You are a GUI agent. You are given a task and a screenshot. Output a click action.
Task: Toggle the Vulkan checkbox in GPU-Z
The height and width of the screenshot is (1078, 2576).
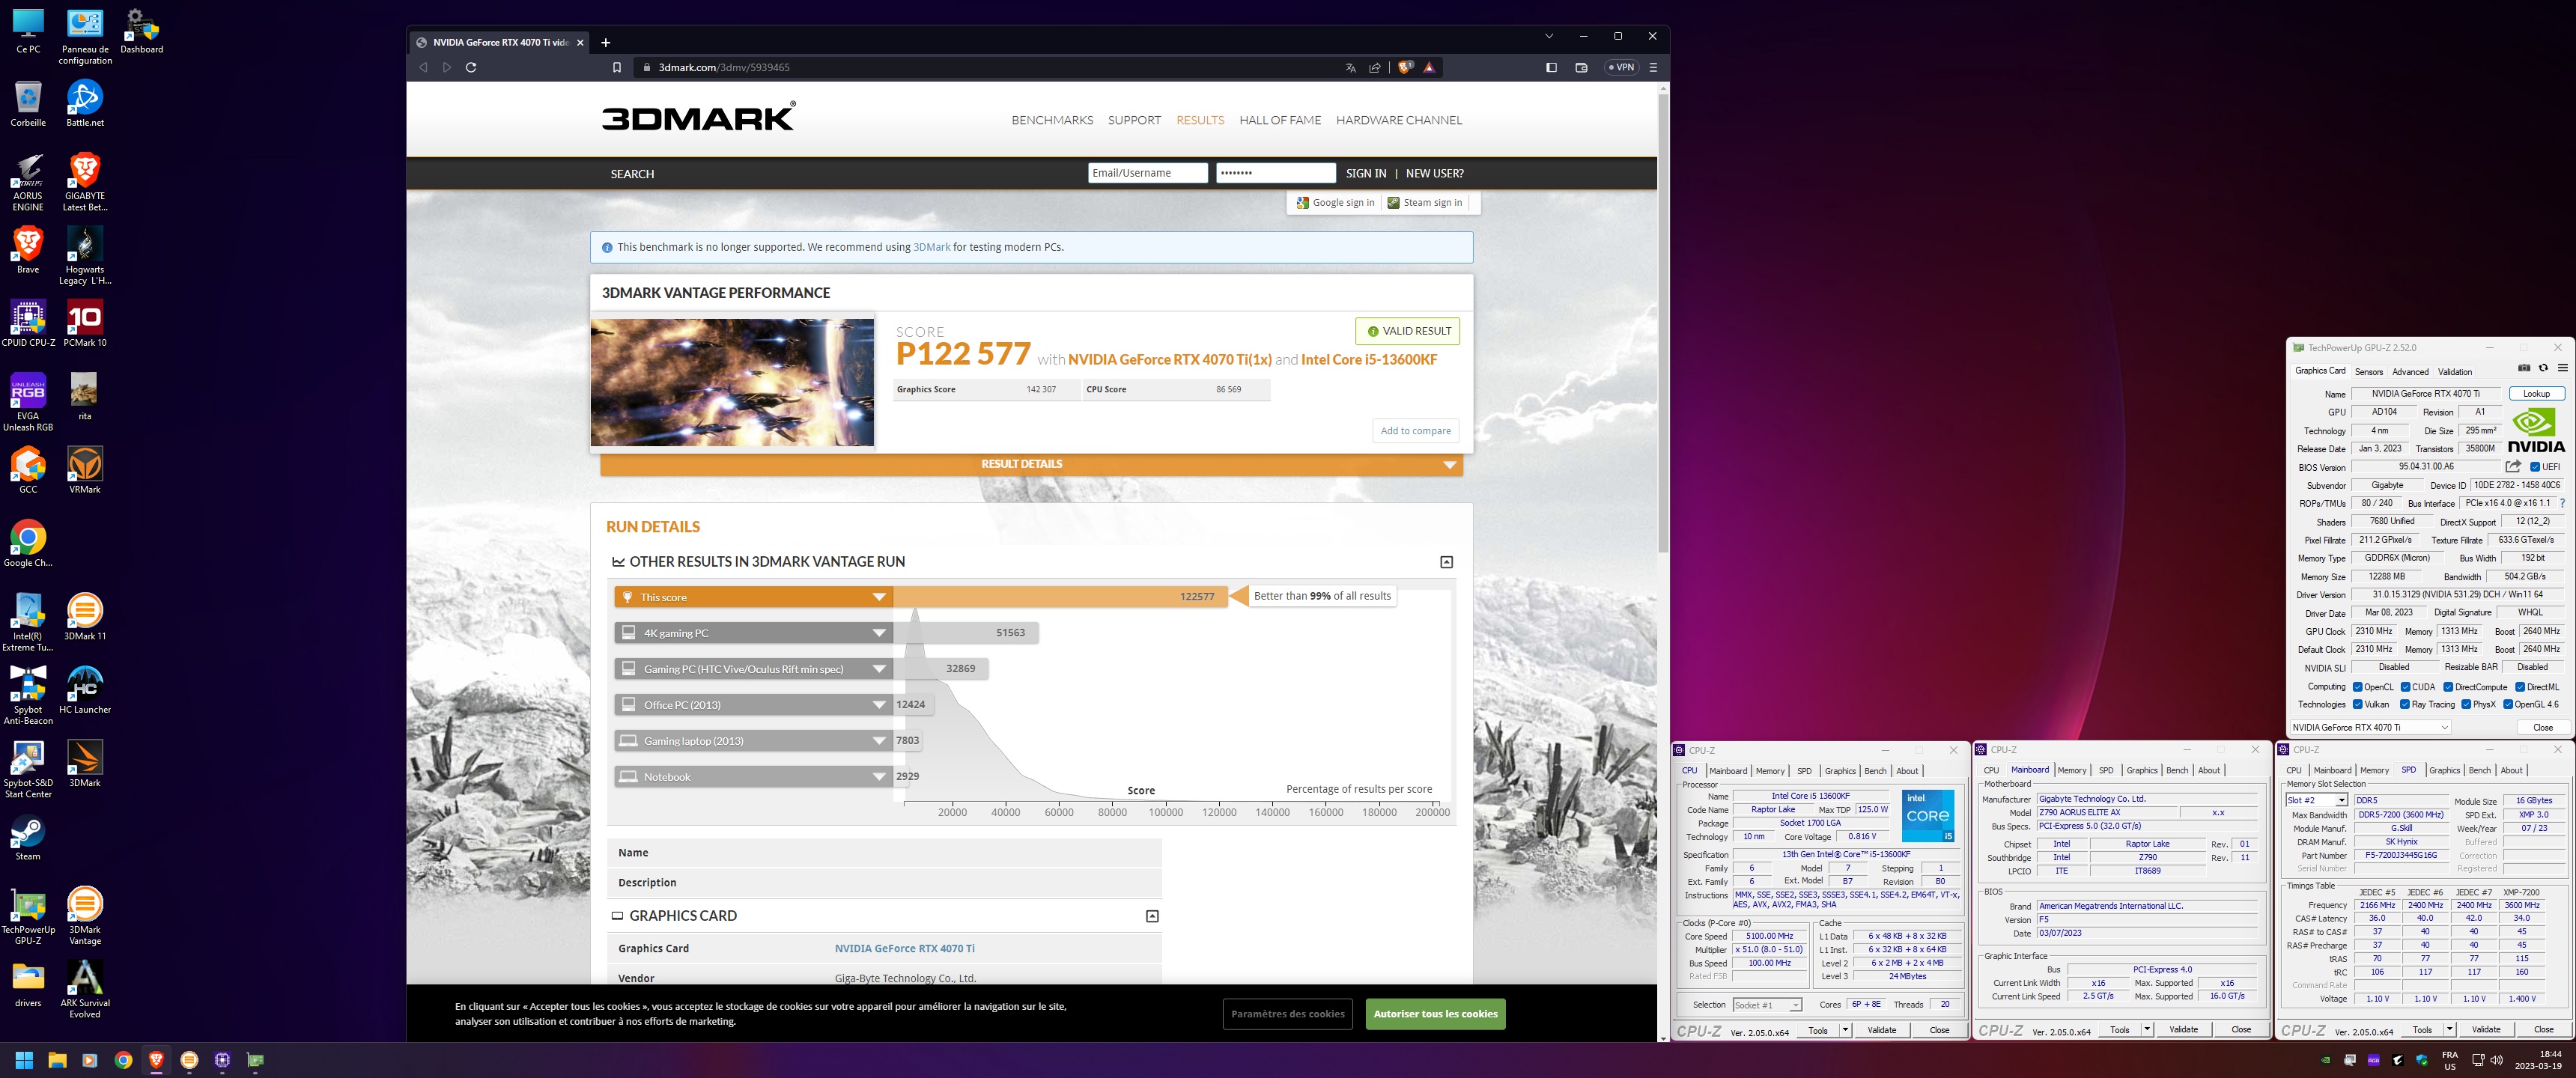pos(2358,705)
